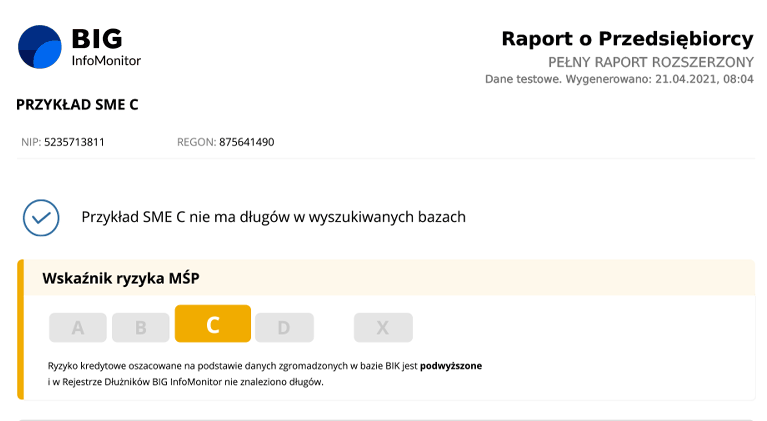Select the highlighted C risk rating box
Screen dimensions: 767x421
[212, 325]
